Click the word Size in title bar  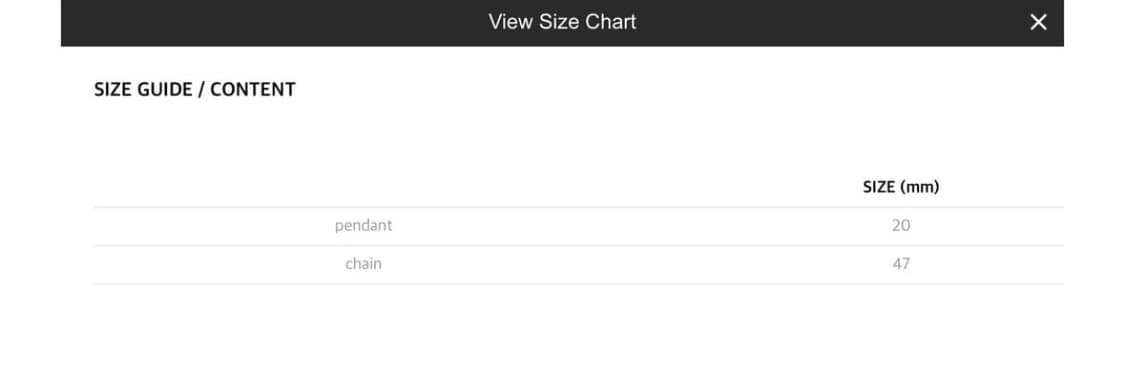[x=560, y=22]
